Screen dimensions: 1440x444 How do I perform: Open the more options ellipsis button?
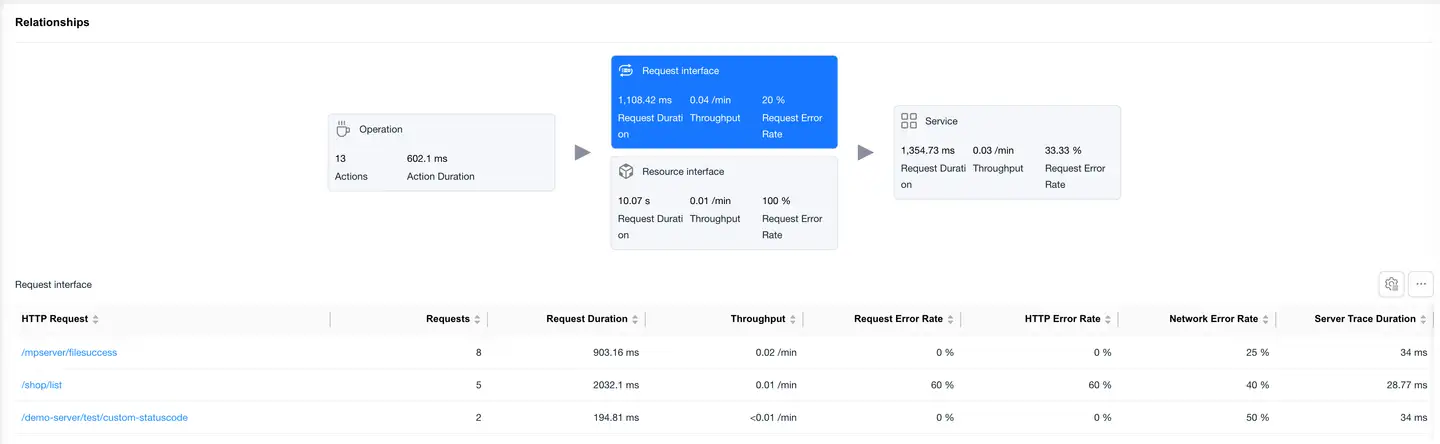point(1421,284)
